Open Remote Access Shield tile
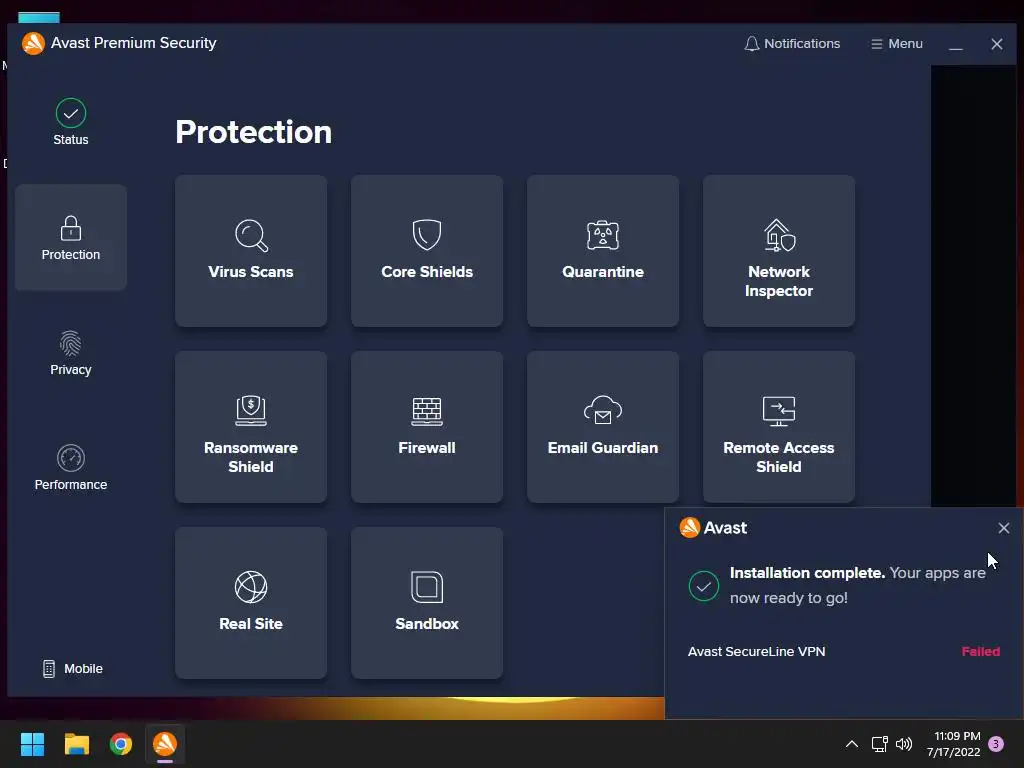1024x768 pixels. pos(779,427)
